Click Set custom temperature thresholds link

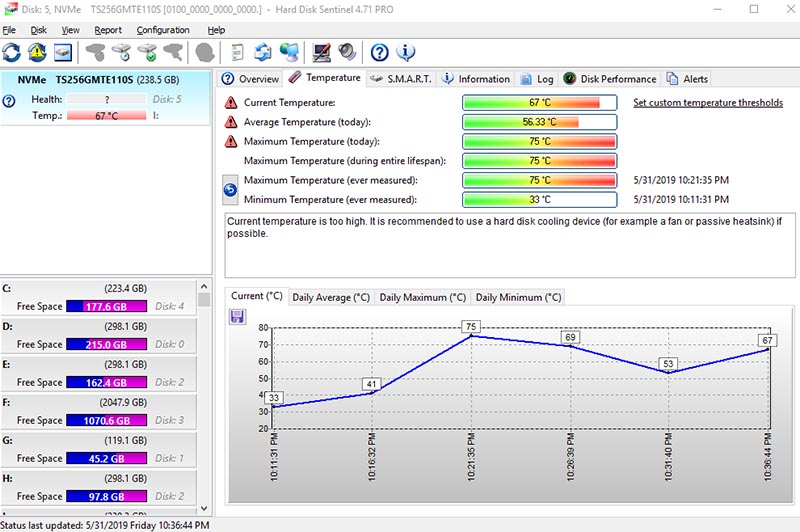(x=708, y=103)
